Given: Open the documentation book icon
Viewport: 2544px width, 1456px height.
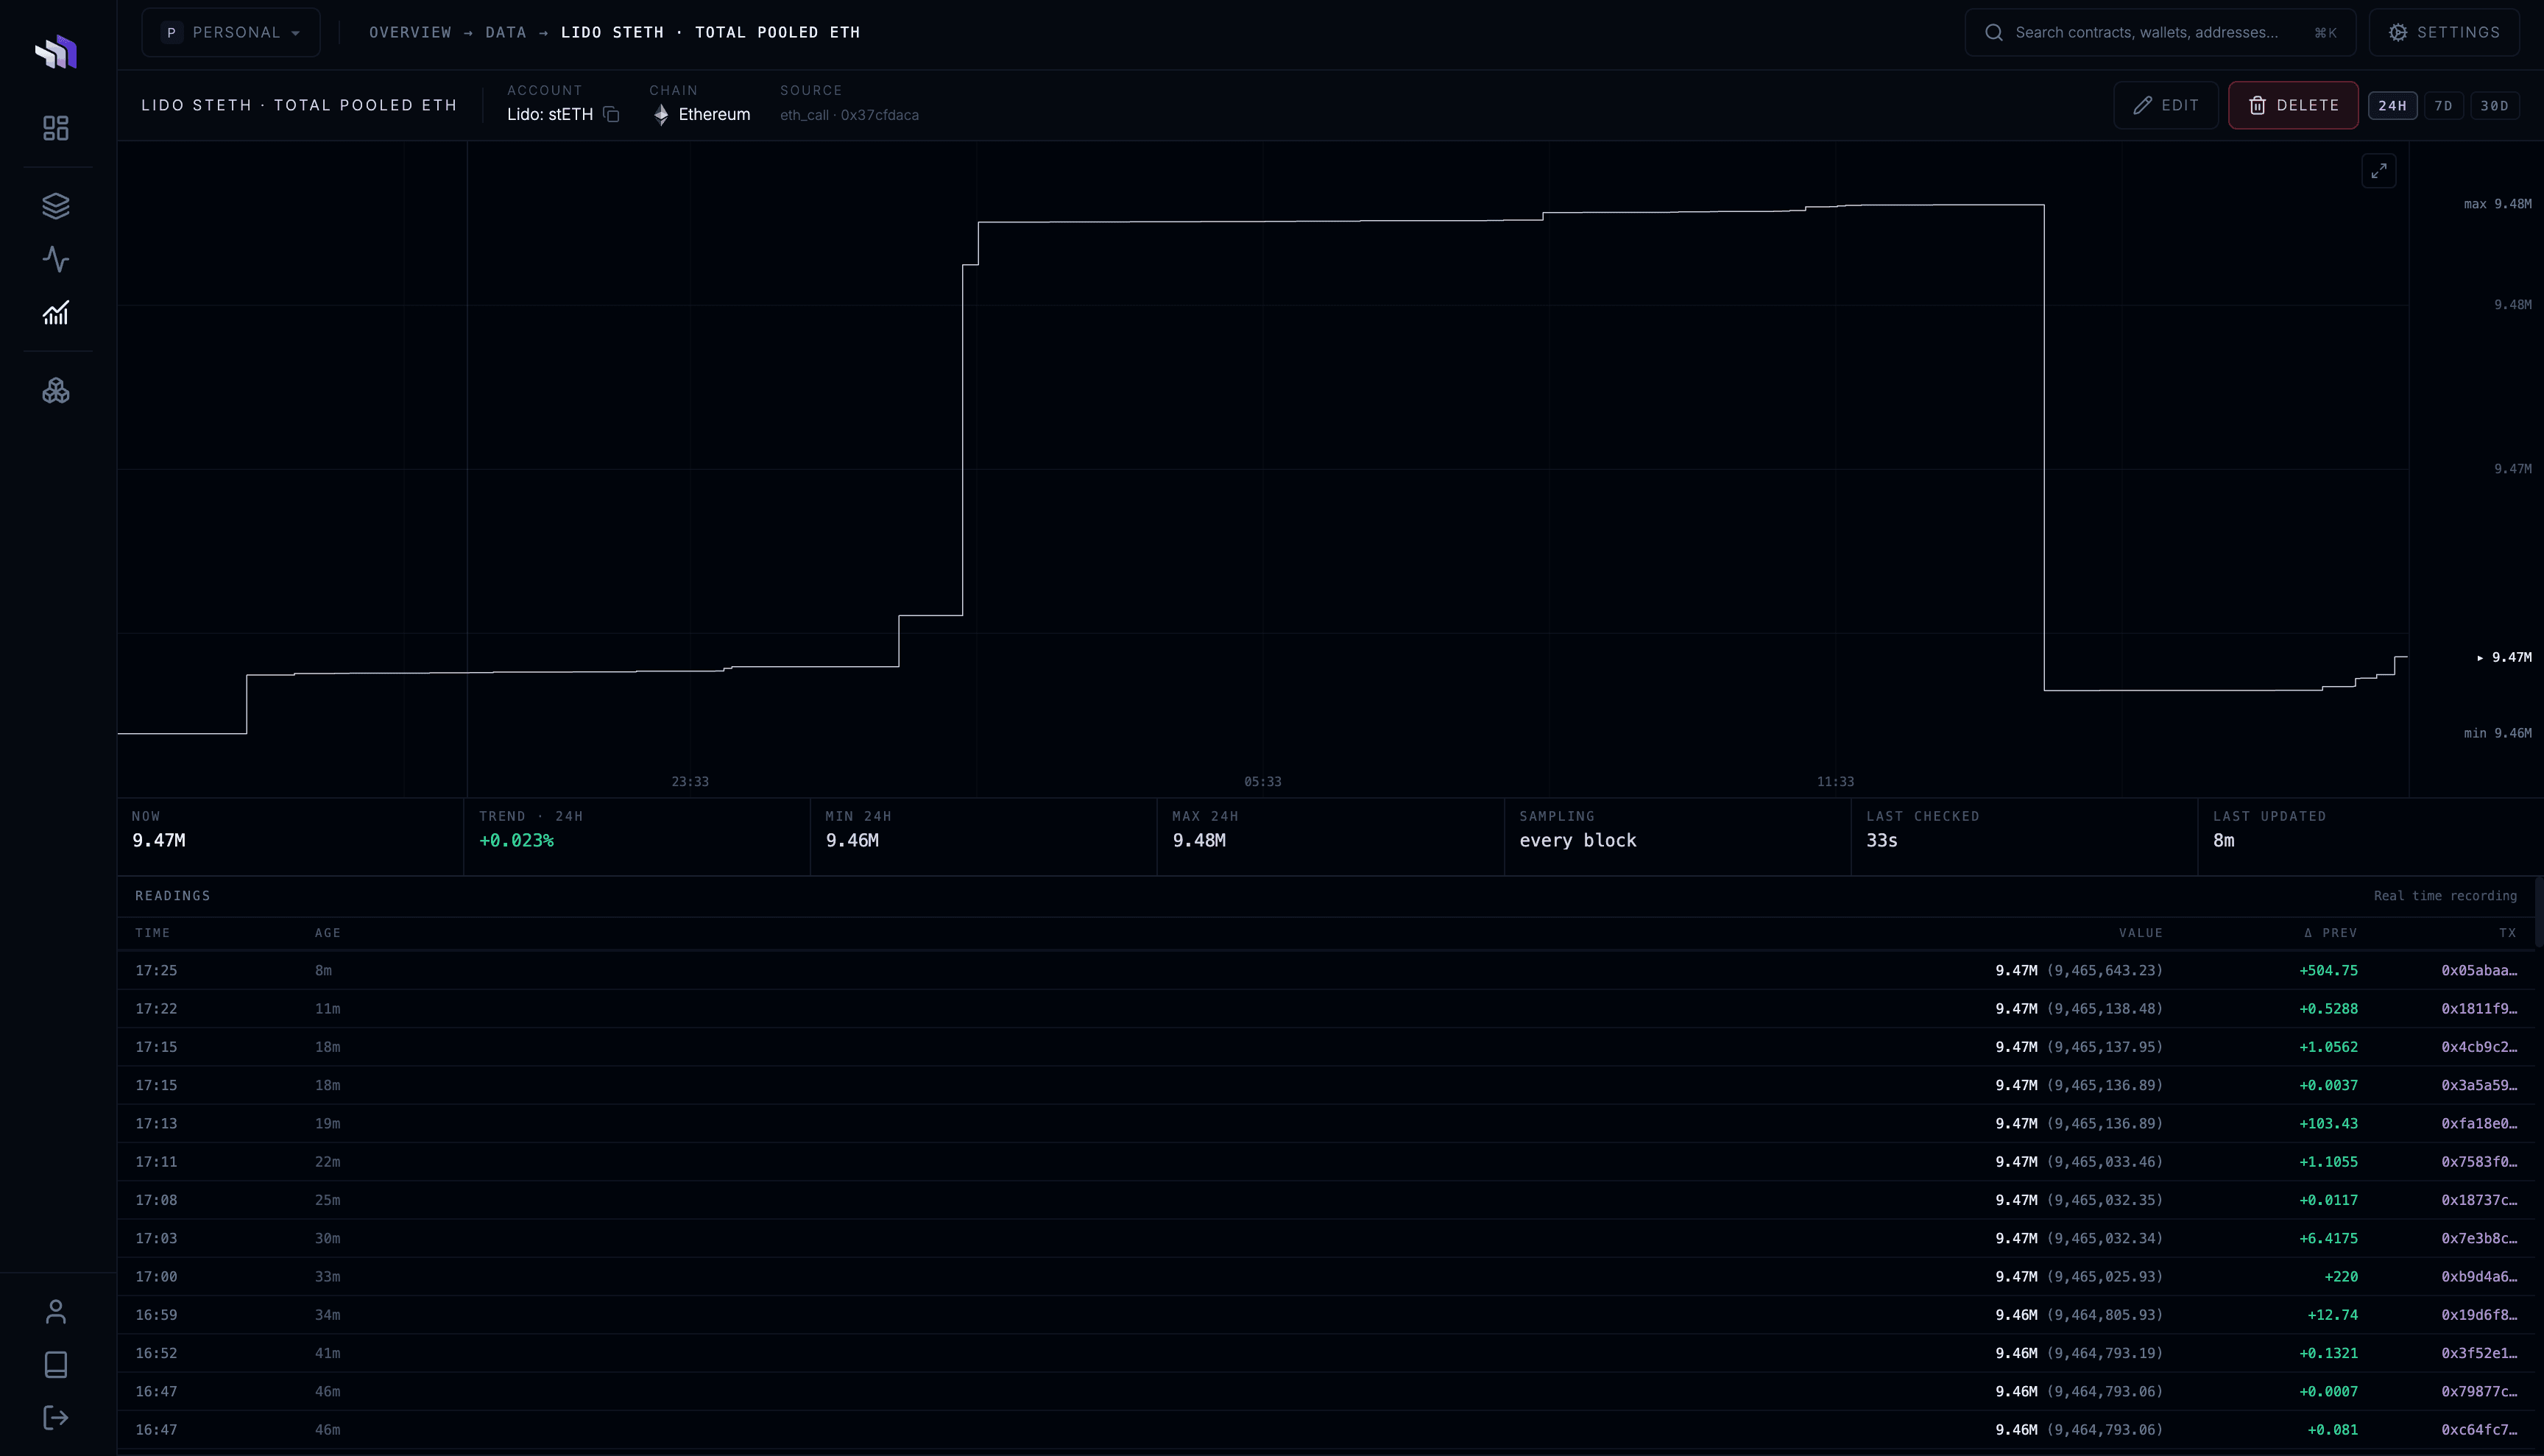Looking at the screenshot, I should coord(56,1365).
